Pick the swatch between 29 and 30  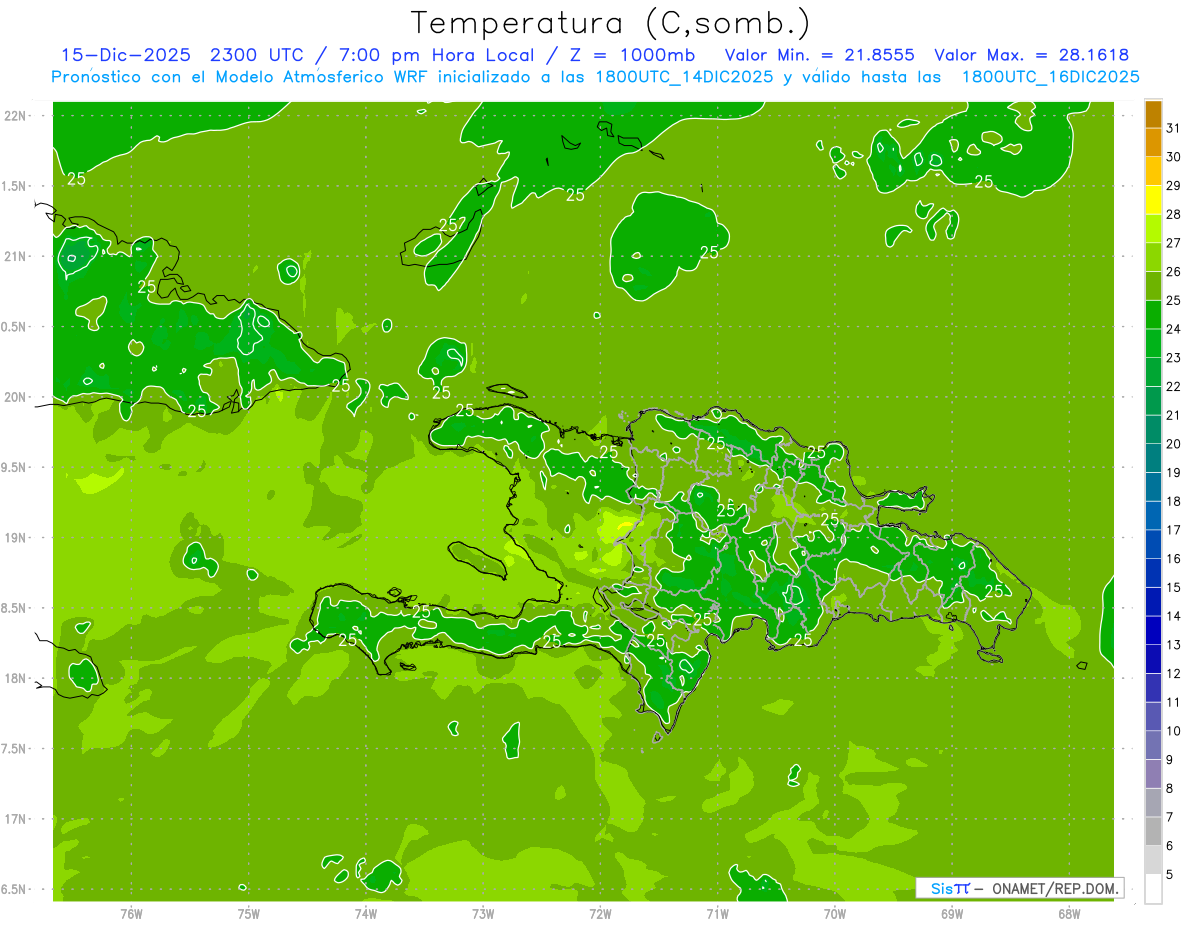[1153, 172]
